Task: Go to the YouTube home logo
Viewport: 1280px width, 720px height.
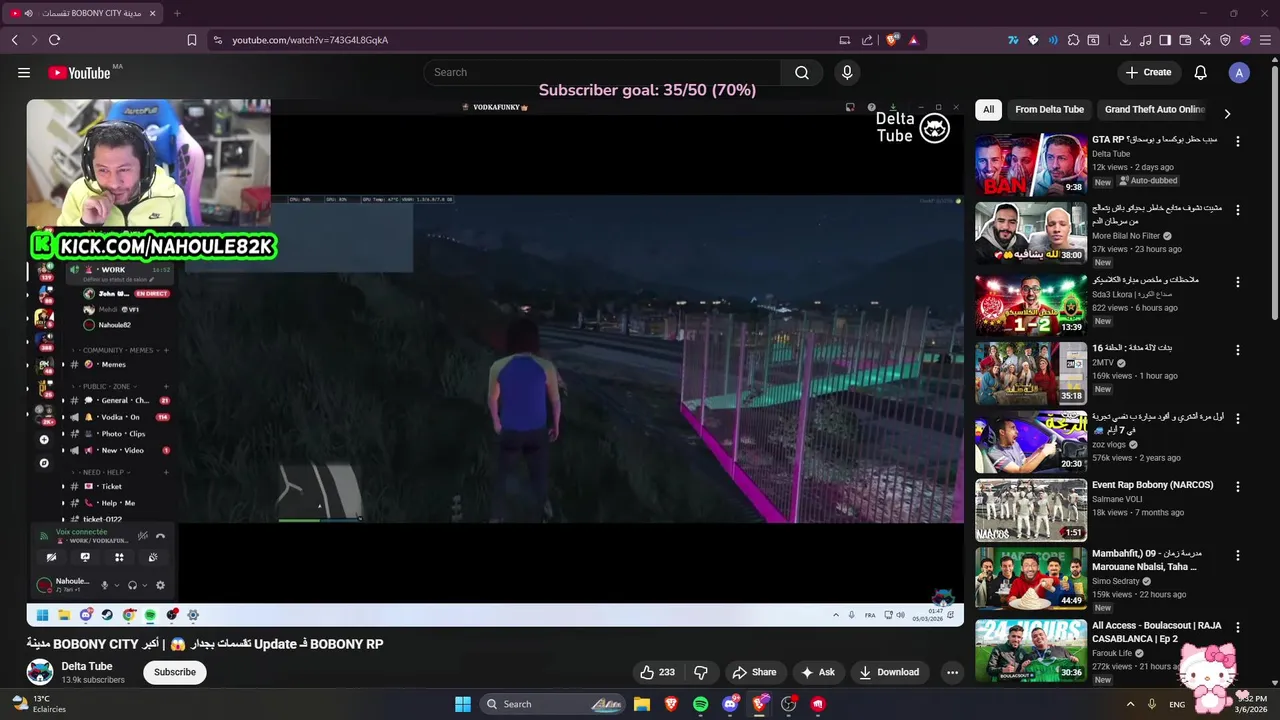Action: click(x=79, y=72)
